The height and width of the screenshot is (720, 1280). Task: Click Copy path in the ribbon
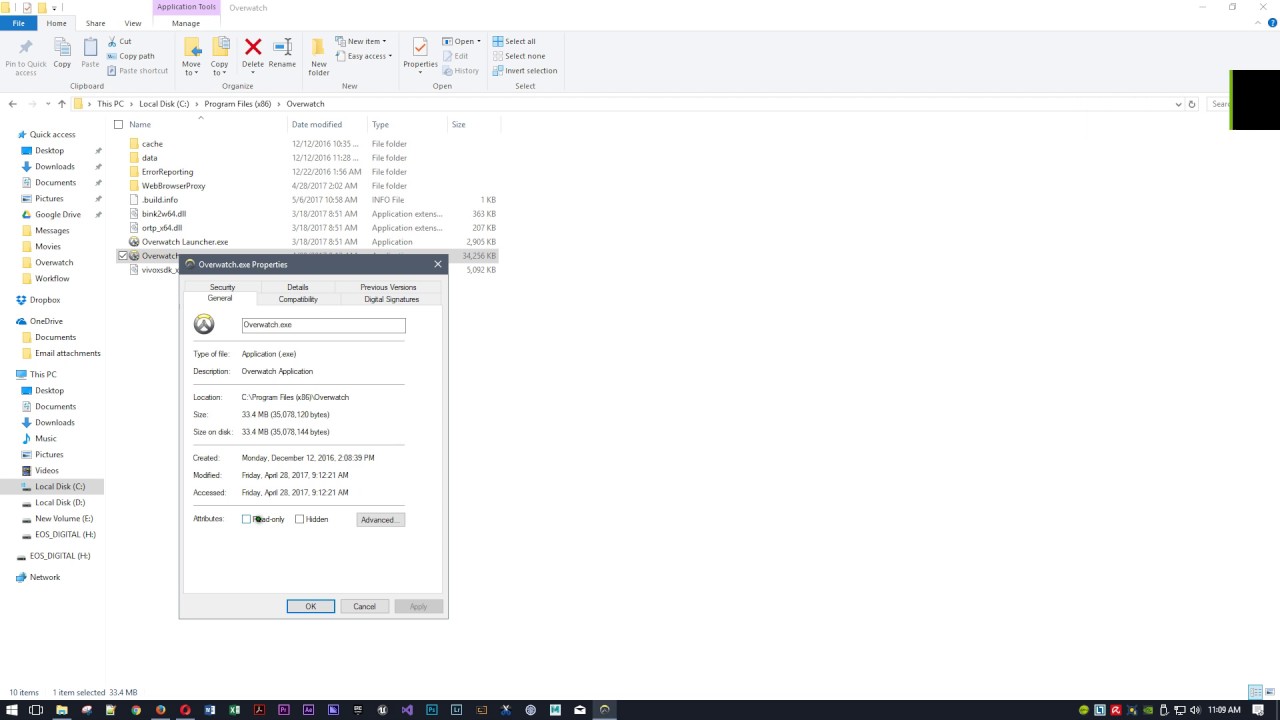tap(130, 56)
